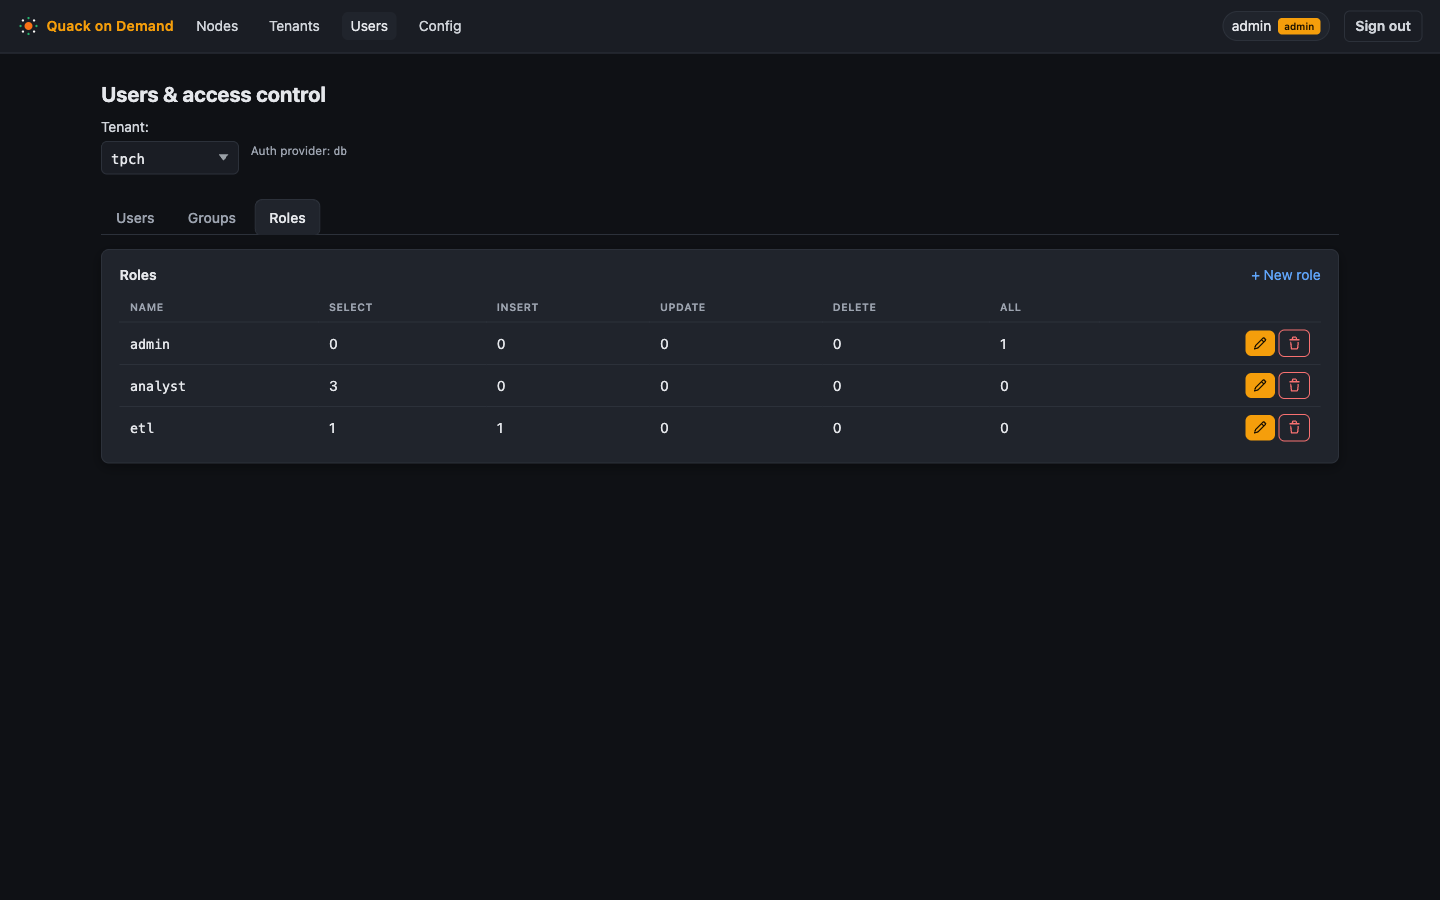Click the SELECT column header
1440x900 pixels.
click(351, 307)
